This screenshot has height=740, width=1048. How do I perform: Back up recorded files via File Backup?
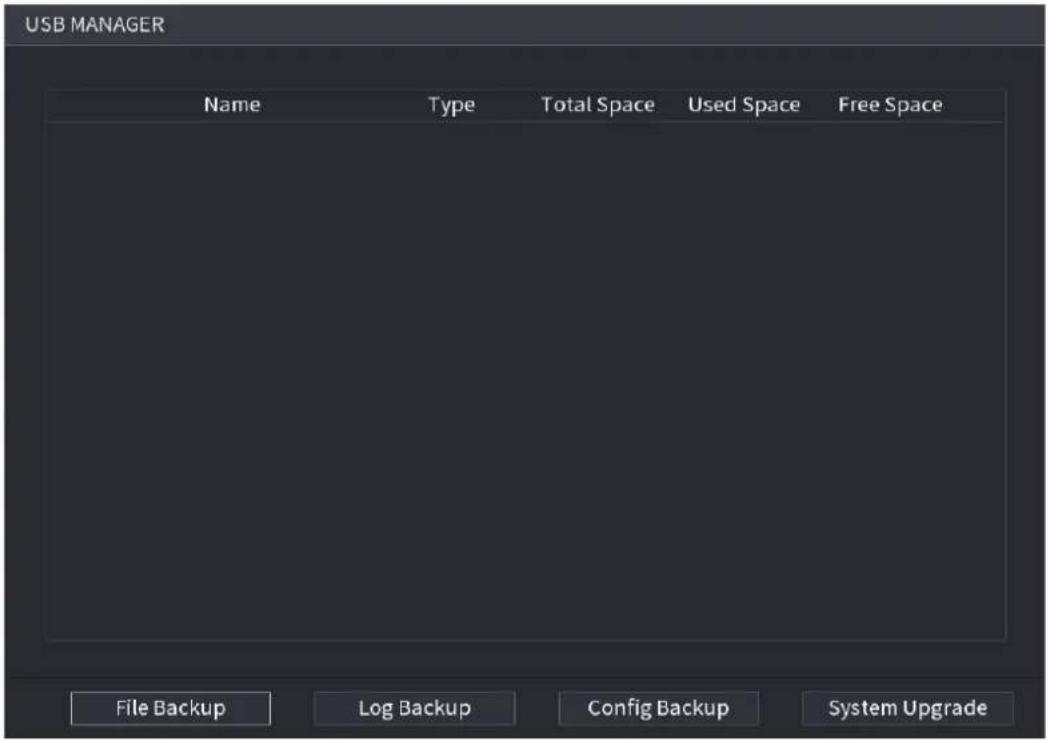(x=170, y=708)
